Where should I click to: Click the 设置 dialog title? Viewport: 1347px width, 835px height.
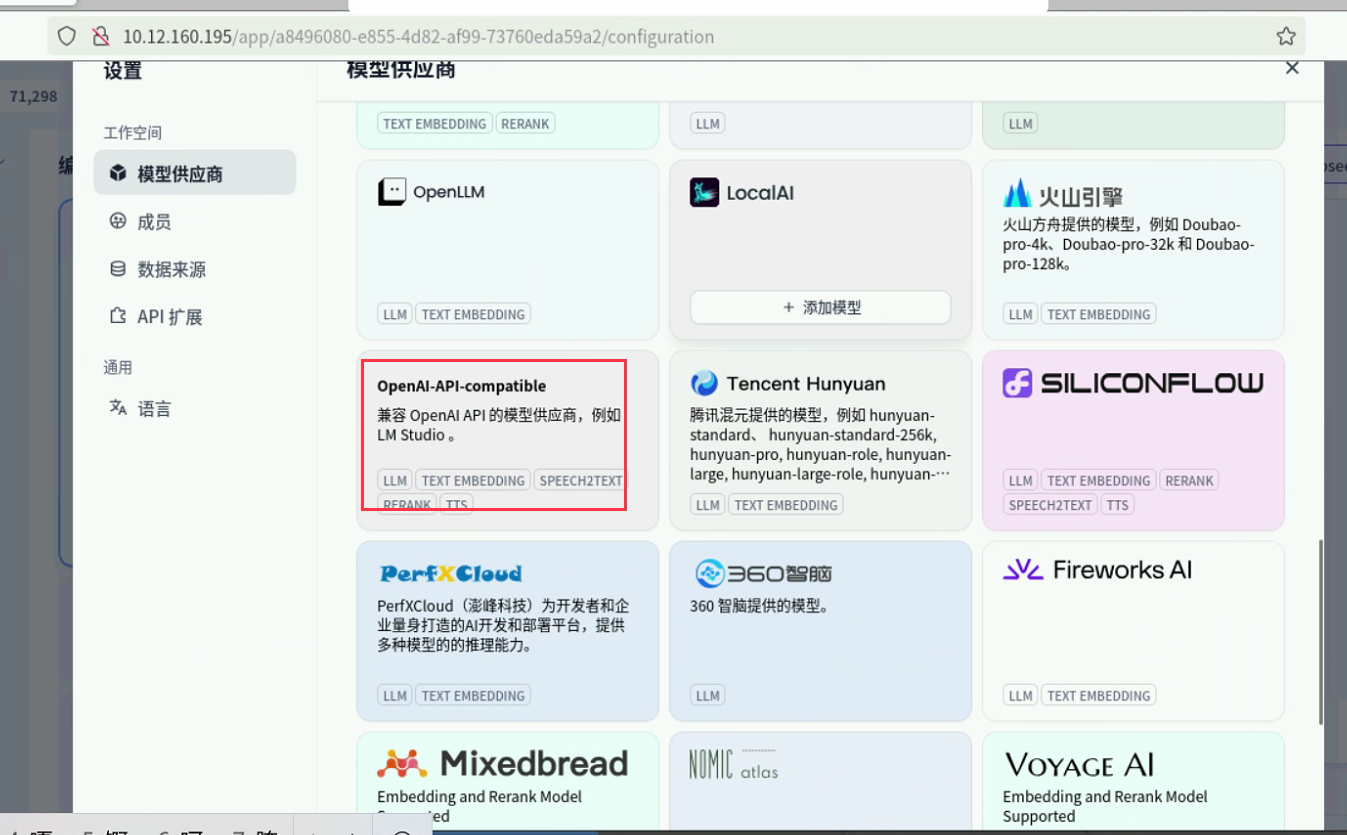point(123,70)
